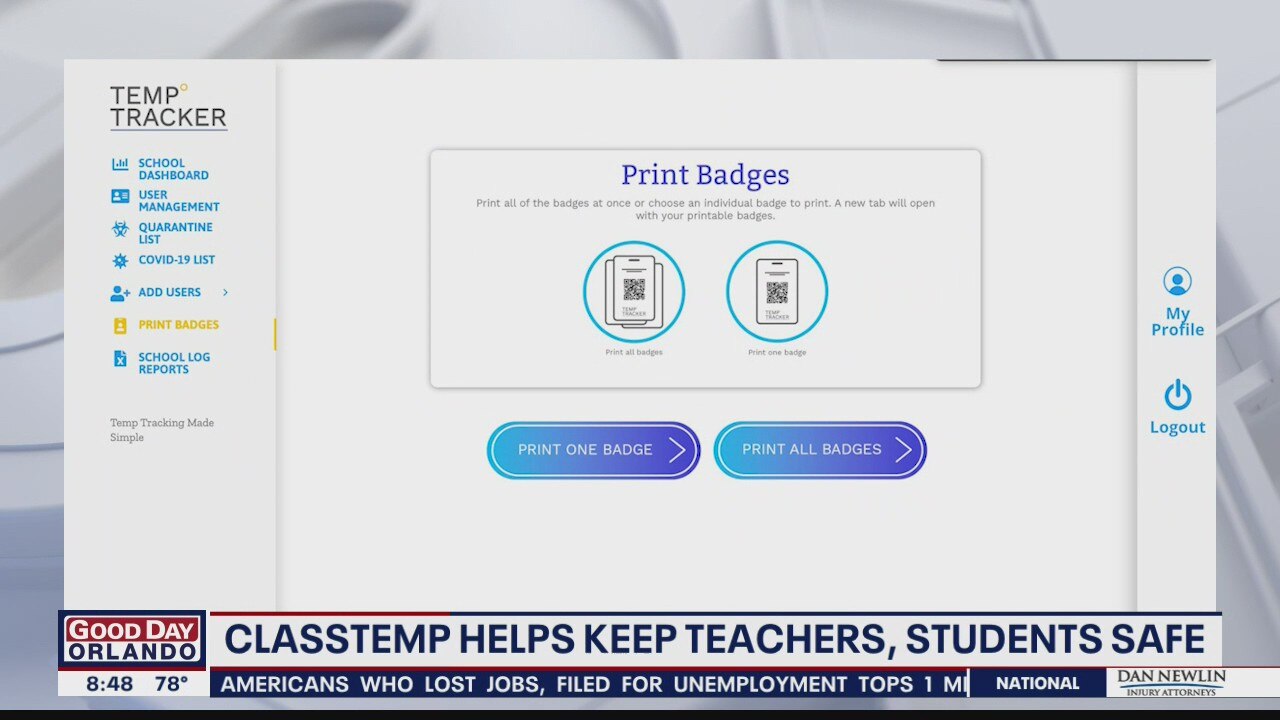The image size is (1280, 720).
Task: Click the 'Print all badges' caption text
Action: [x=634, y=353]
